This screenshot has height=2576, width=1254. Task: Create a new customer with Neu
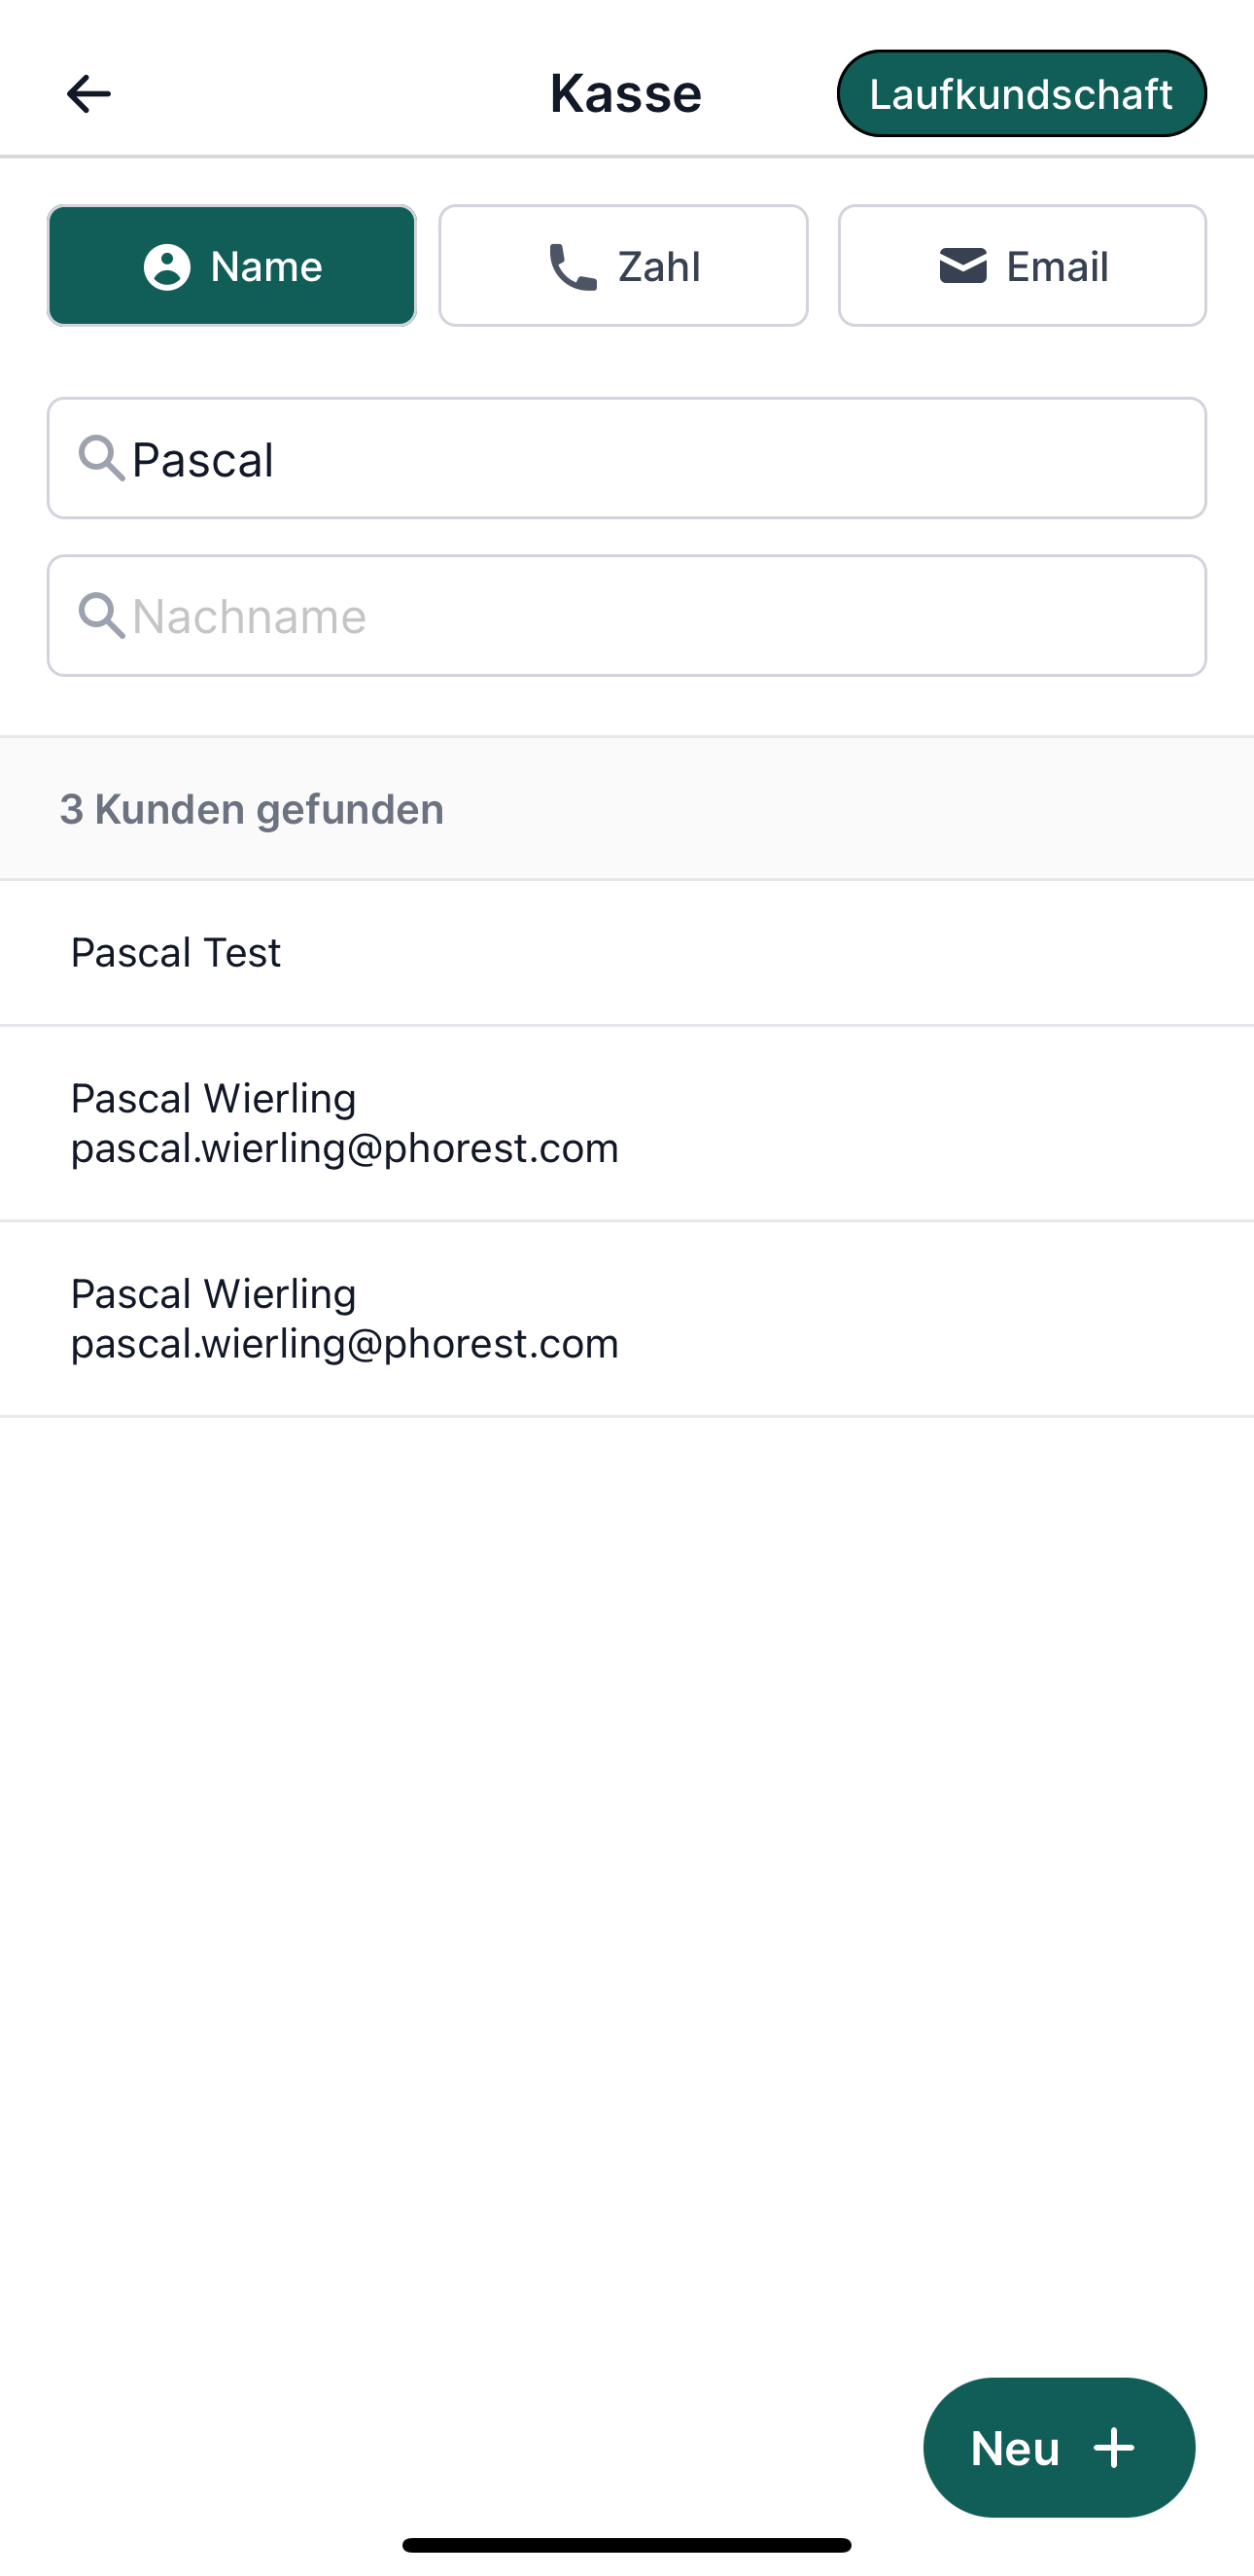(x=1059, y=2447)
